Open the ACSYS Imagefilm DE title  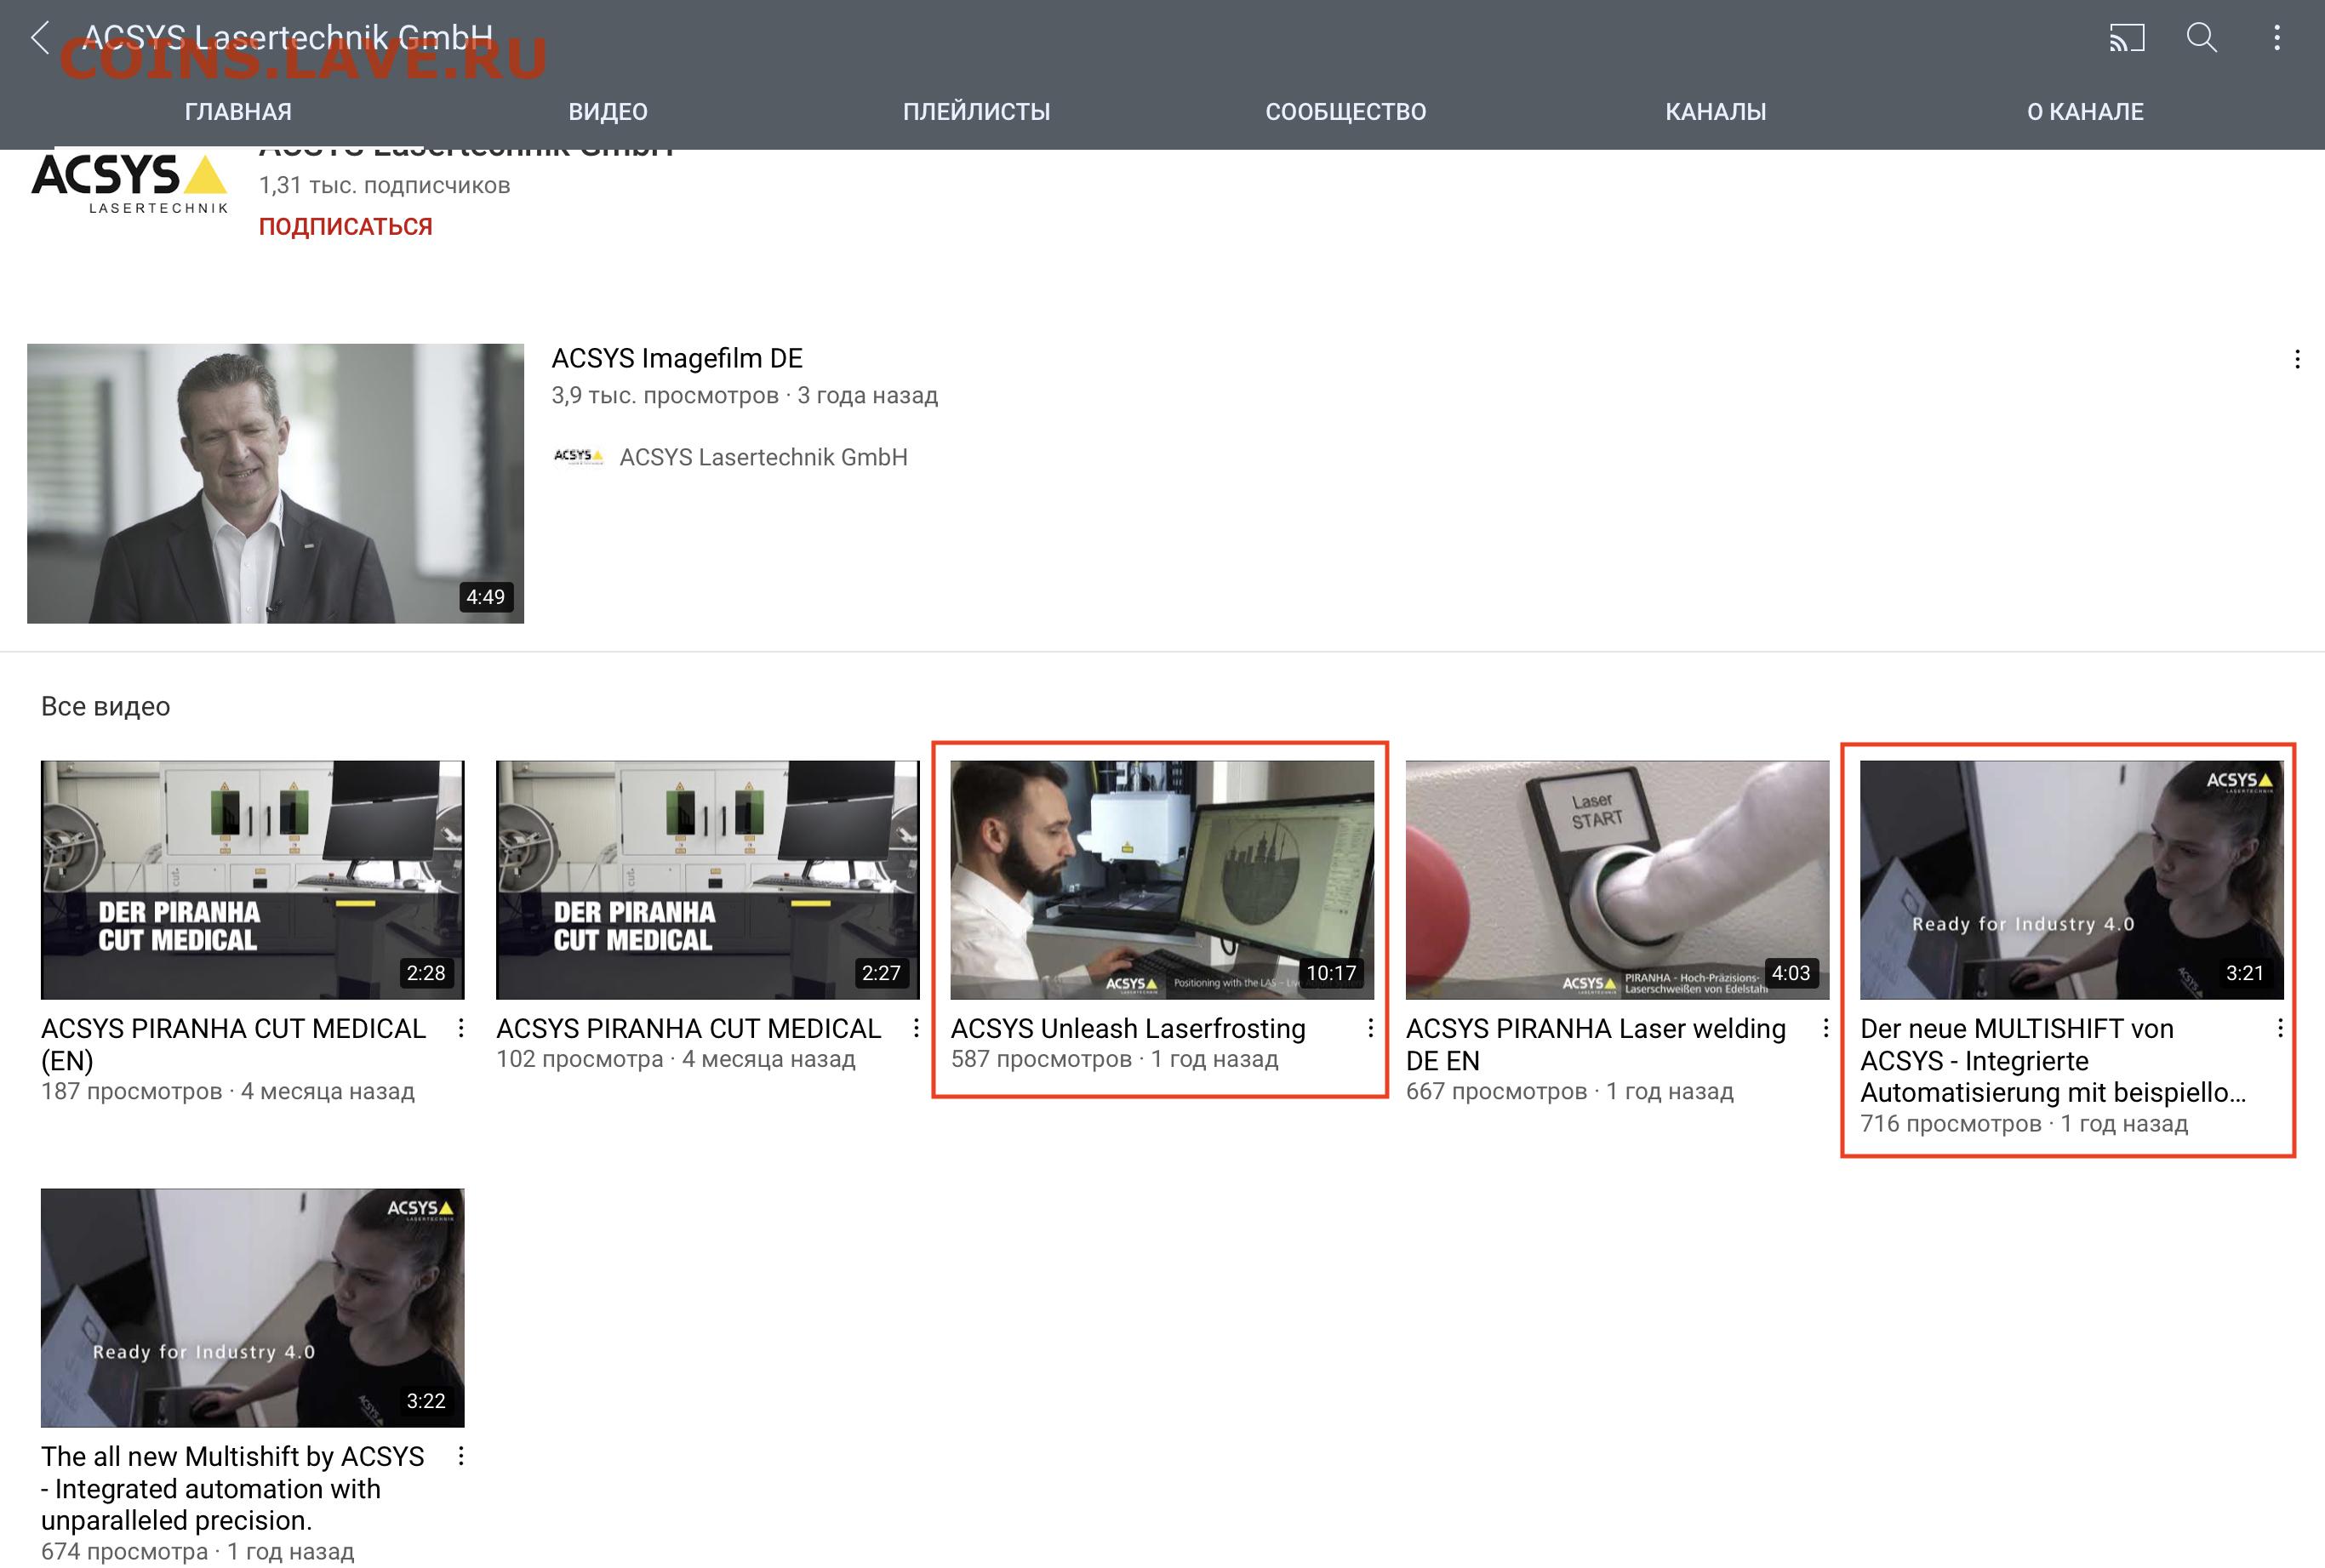click(677, 358)
